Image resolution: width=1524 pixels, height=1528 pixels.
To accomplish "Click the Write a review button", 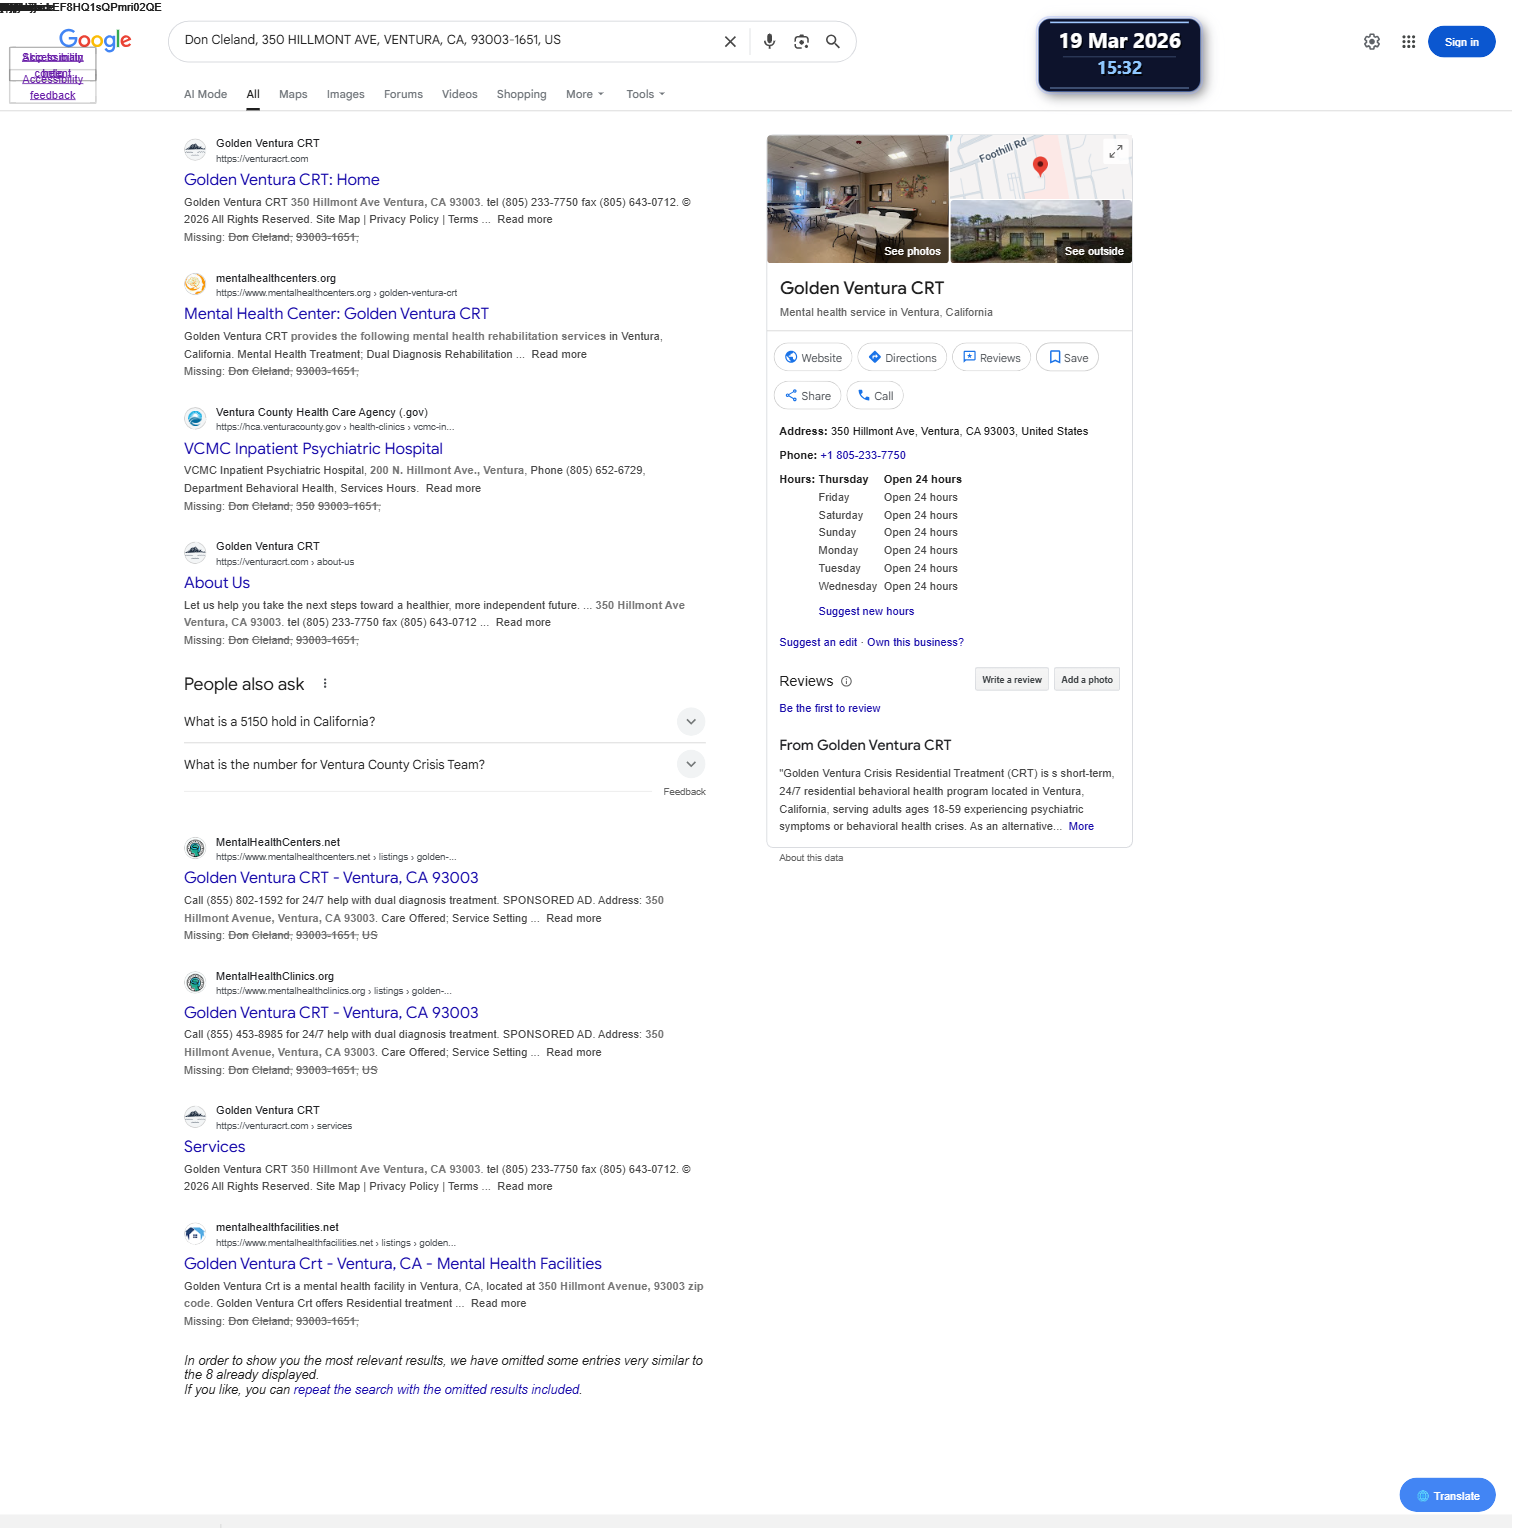I will pyautogui.click(x=1012, y=680).
